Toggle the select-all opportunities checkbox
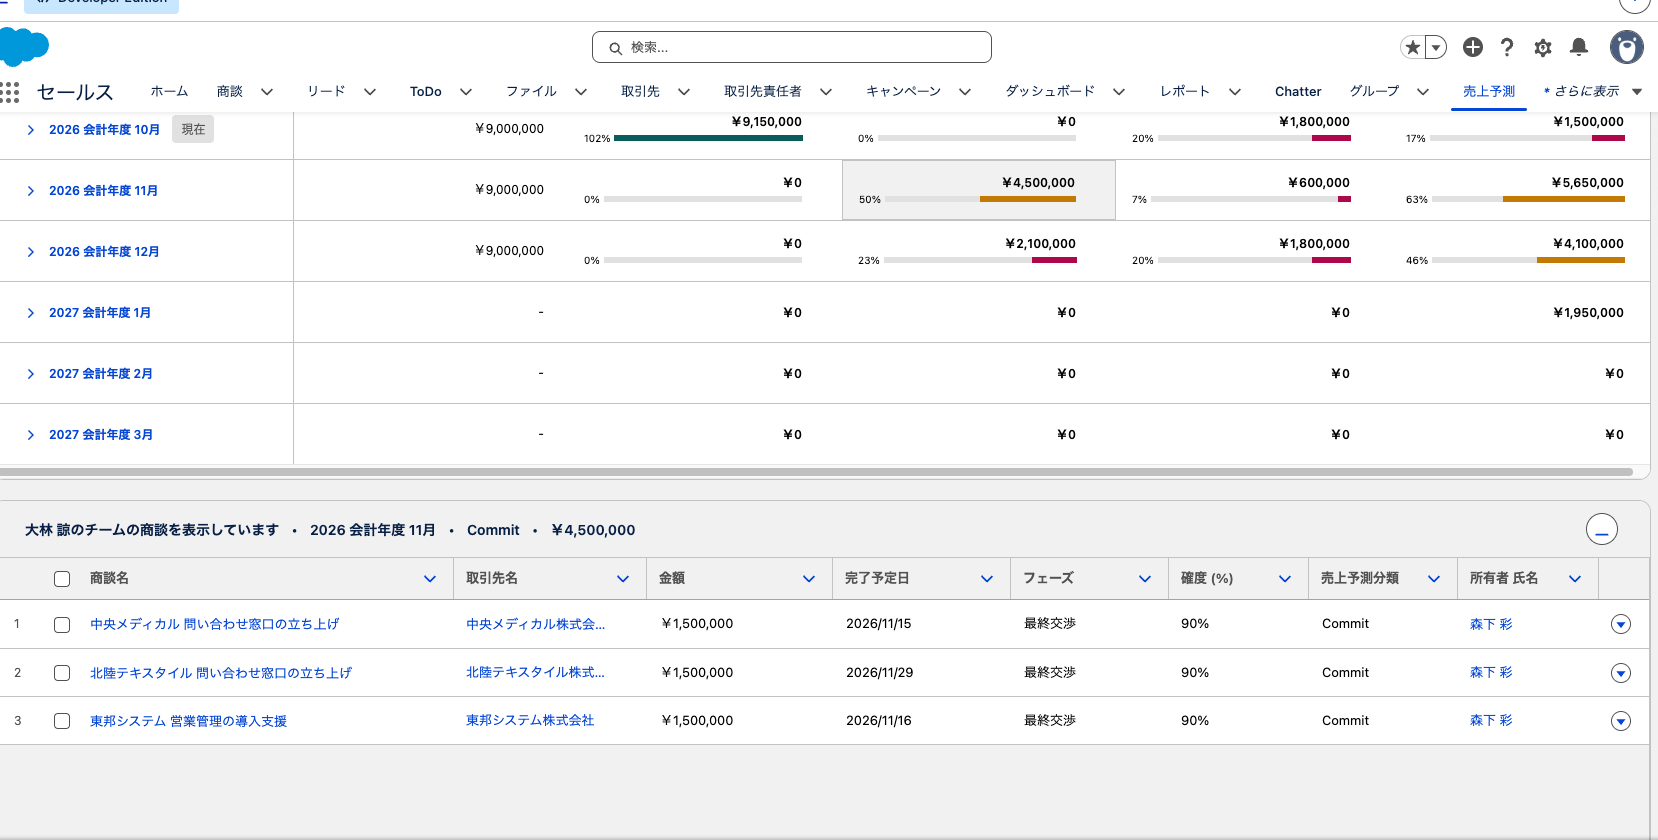Viewport: 1658px width, 840px height. (62, 579)
